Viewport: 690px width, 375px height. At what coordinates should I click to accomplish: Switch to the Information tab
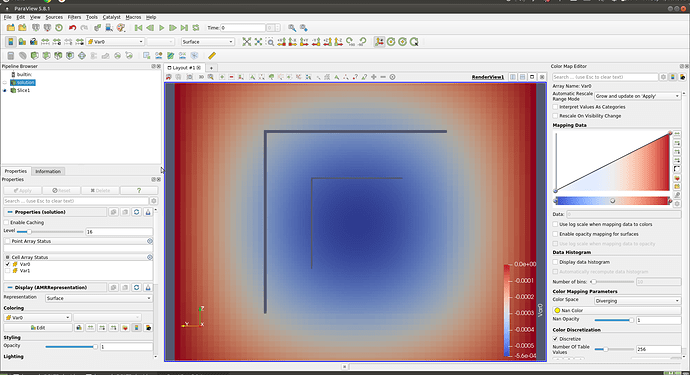48,171
